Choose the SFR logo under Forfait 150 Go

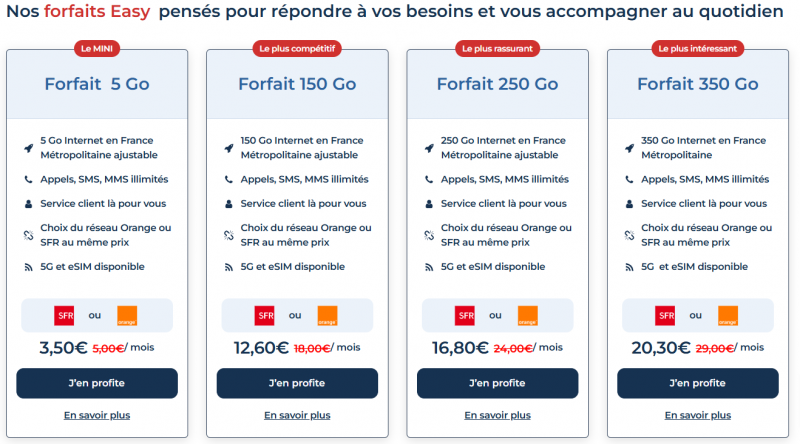coord(265,316)
